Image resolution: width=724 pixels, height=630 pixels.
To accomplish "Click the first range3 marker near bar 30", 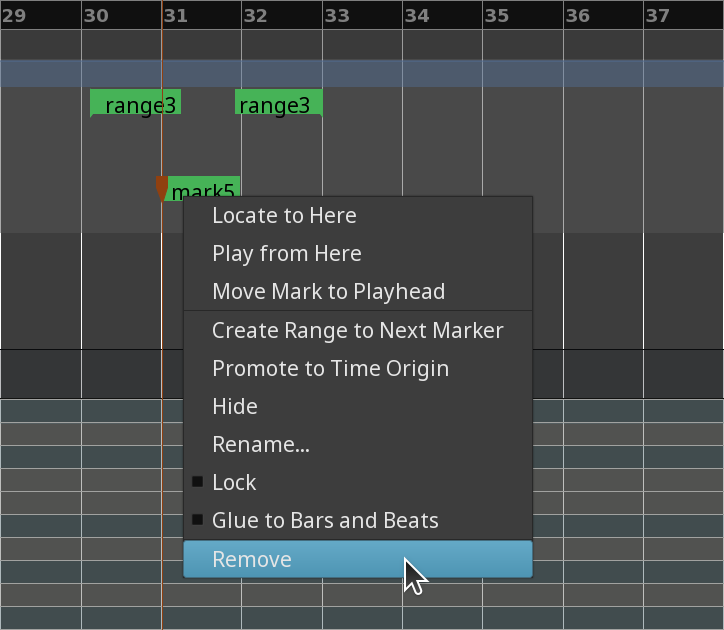I will point(135,103).
